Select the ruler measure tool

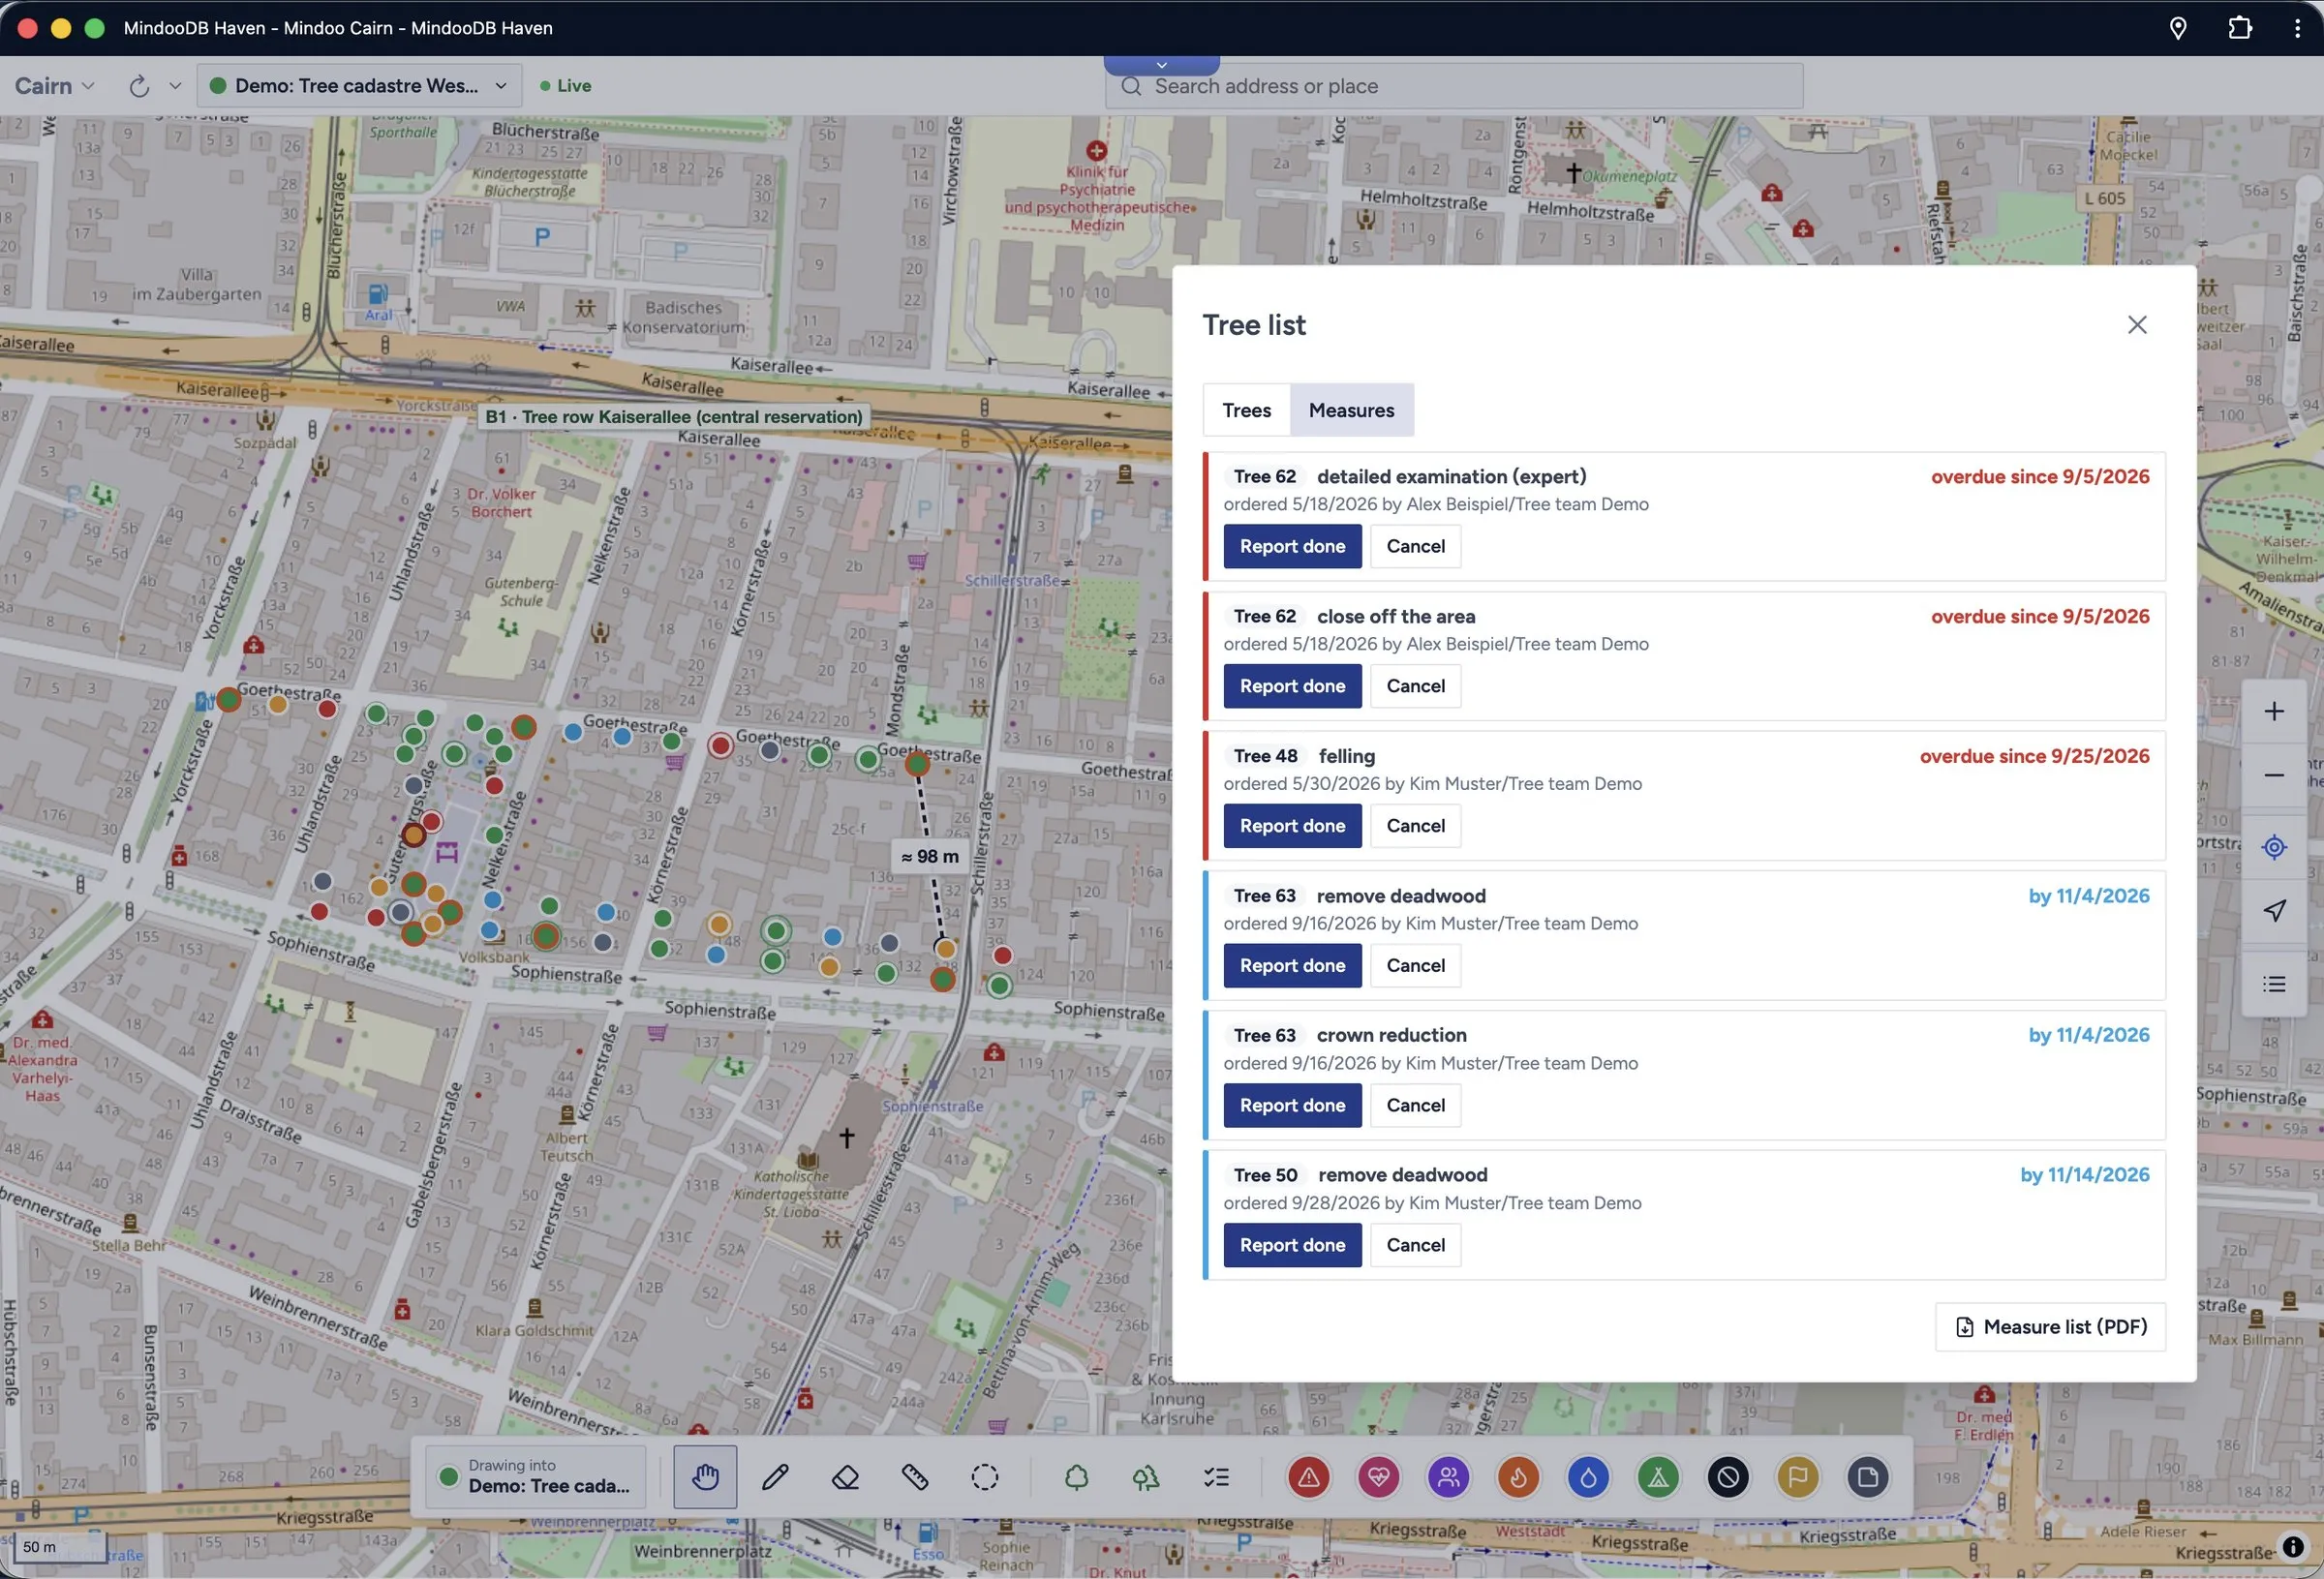pyautogui.click(x=915, y=1476)
